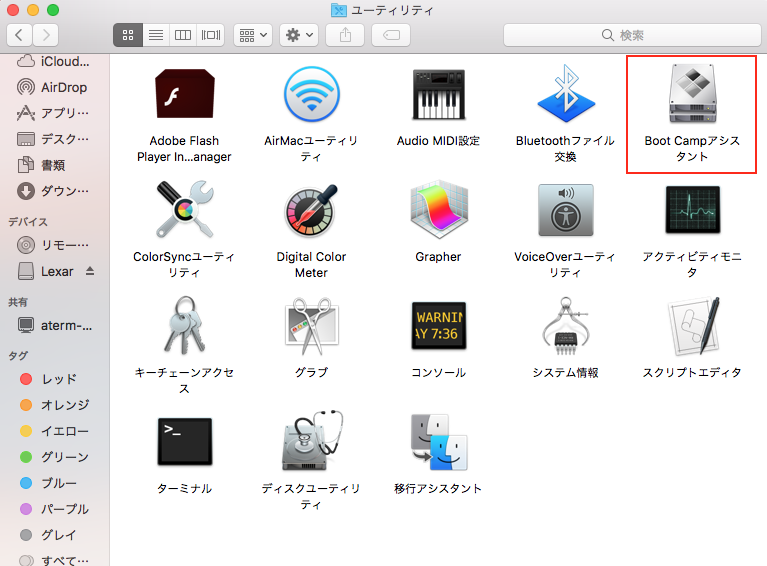Click the Share toolbar button

coord(345,35)
